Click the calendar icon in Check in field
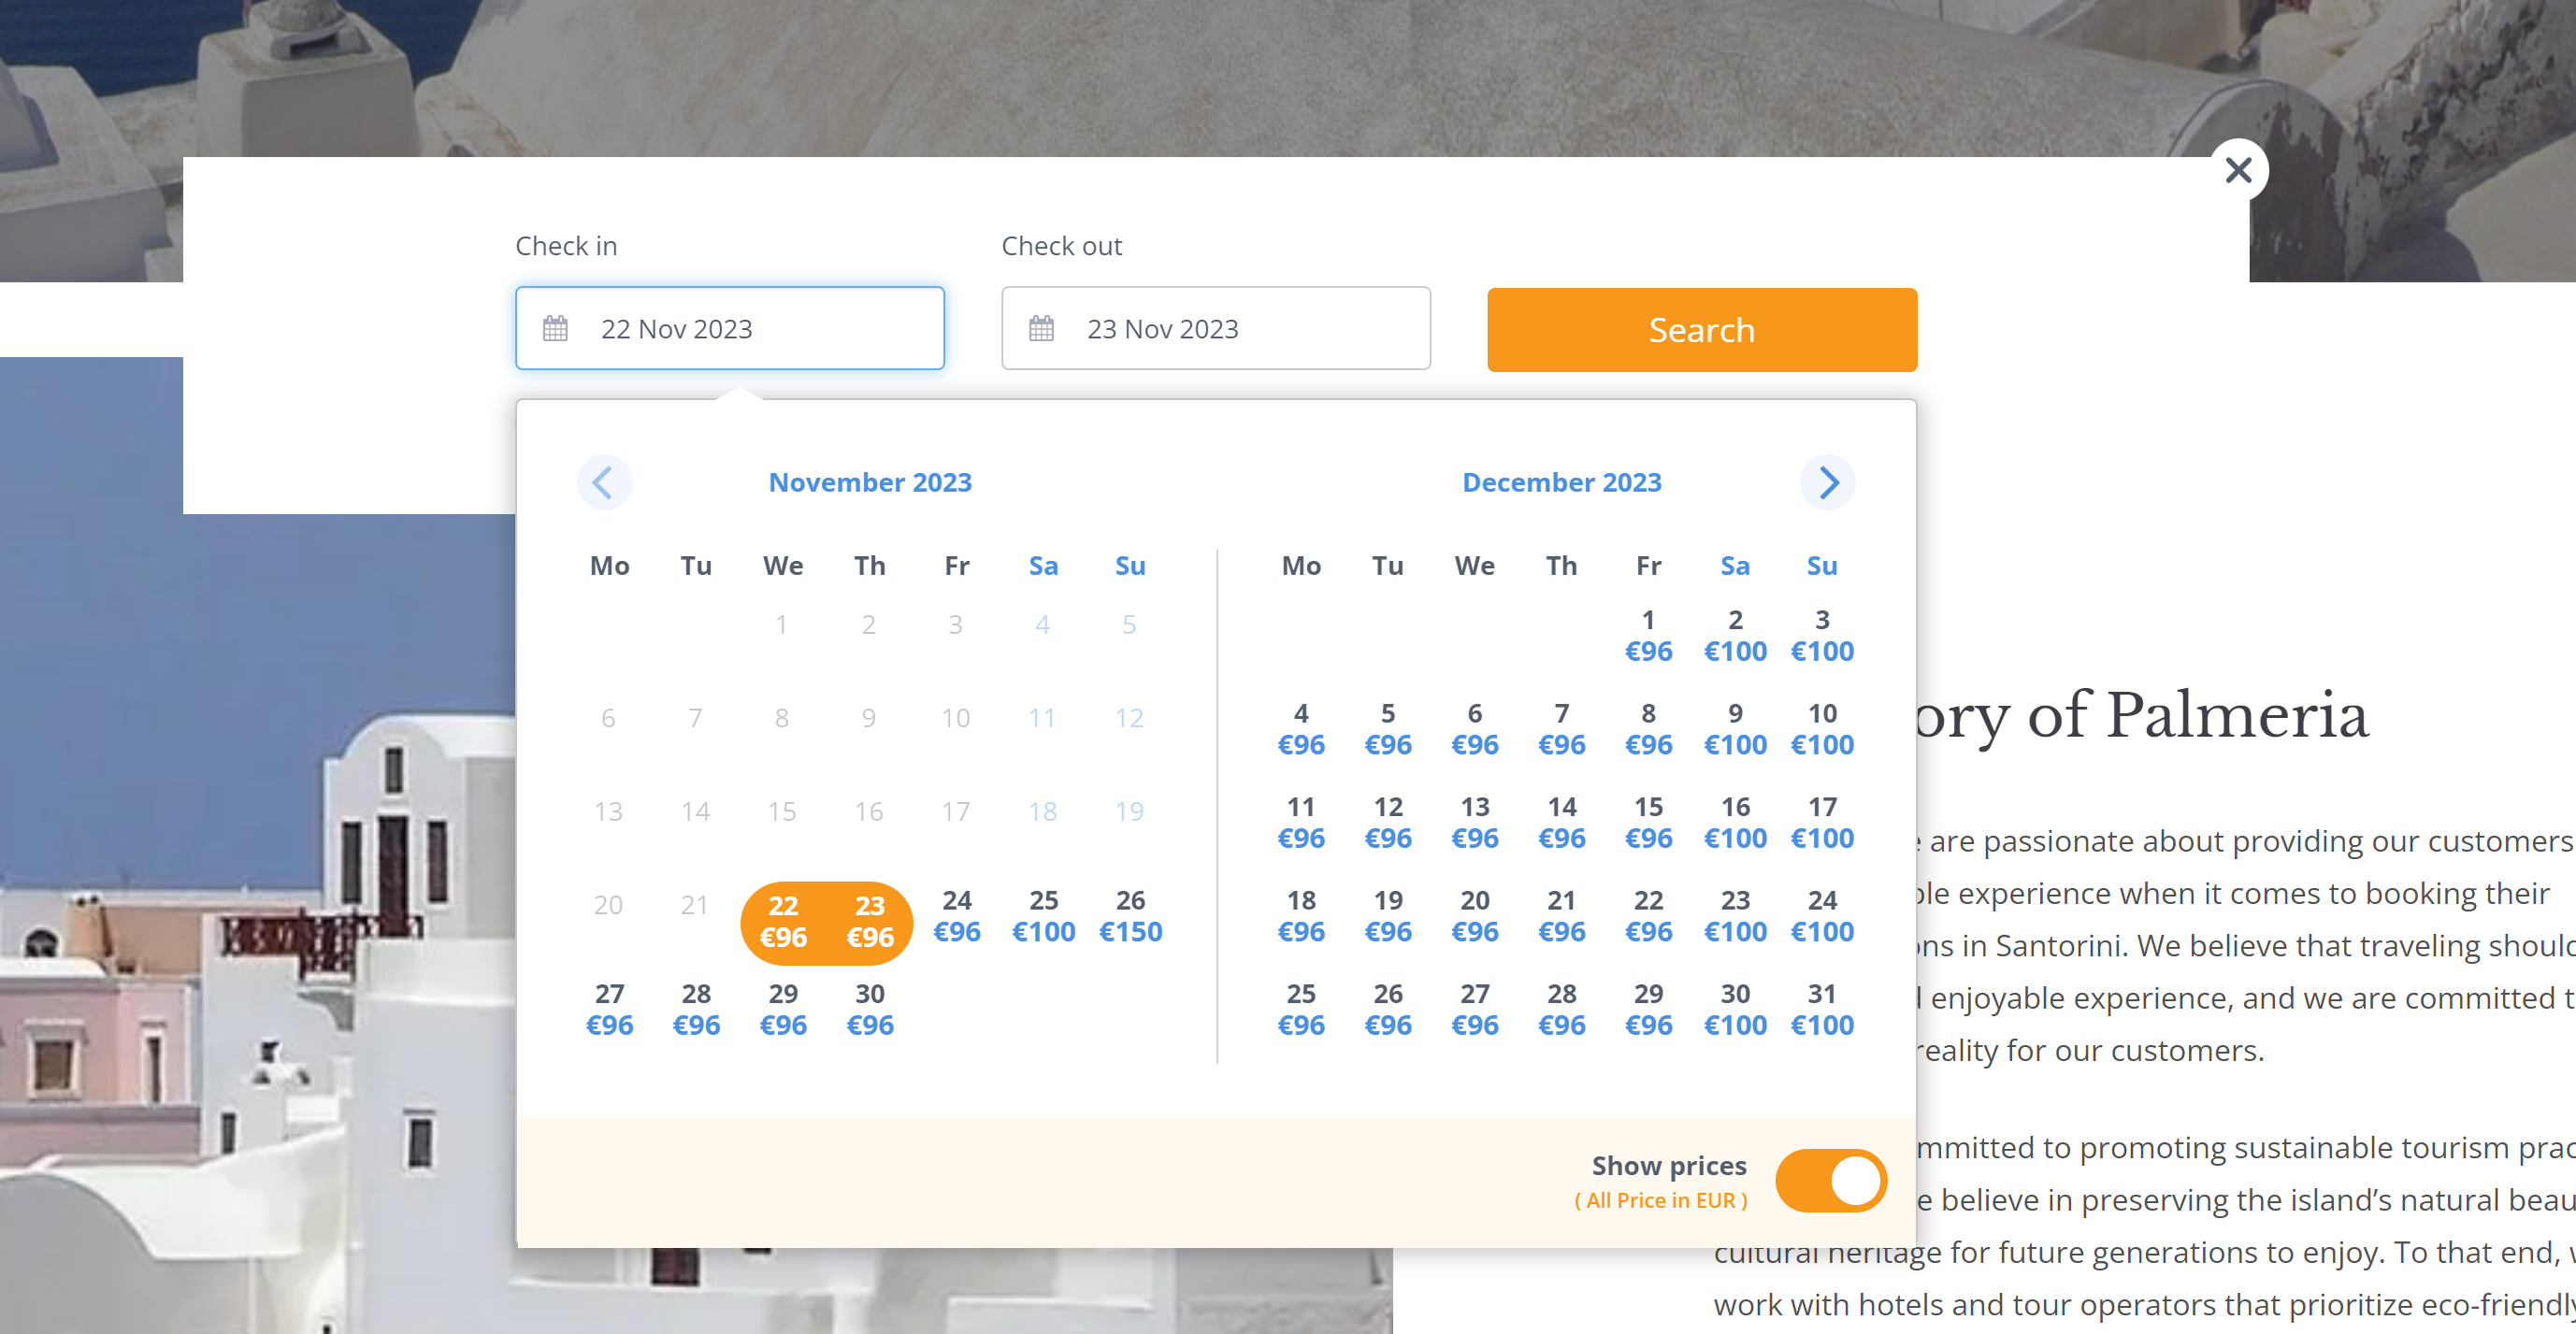The height and width of the screenshot is (1334, 2576). [555, 328]
